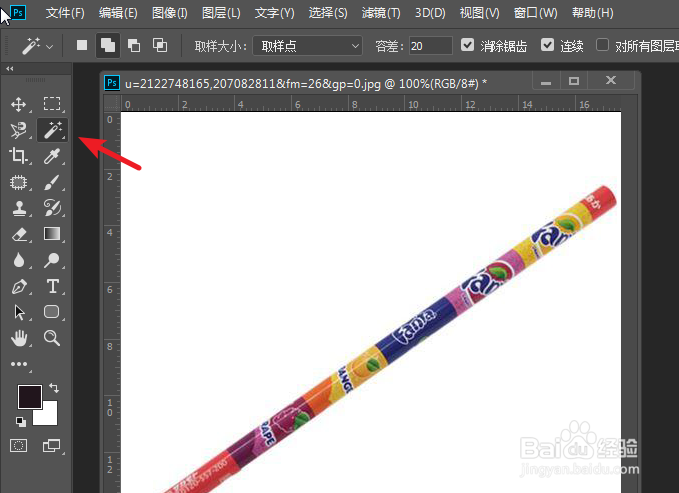Select the History Brush tool
This screenshot has width=679, height=493.
coord(52,208)
